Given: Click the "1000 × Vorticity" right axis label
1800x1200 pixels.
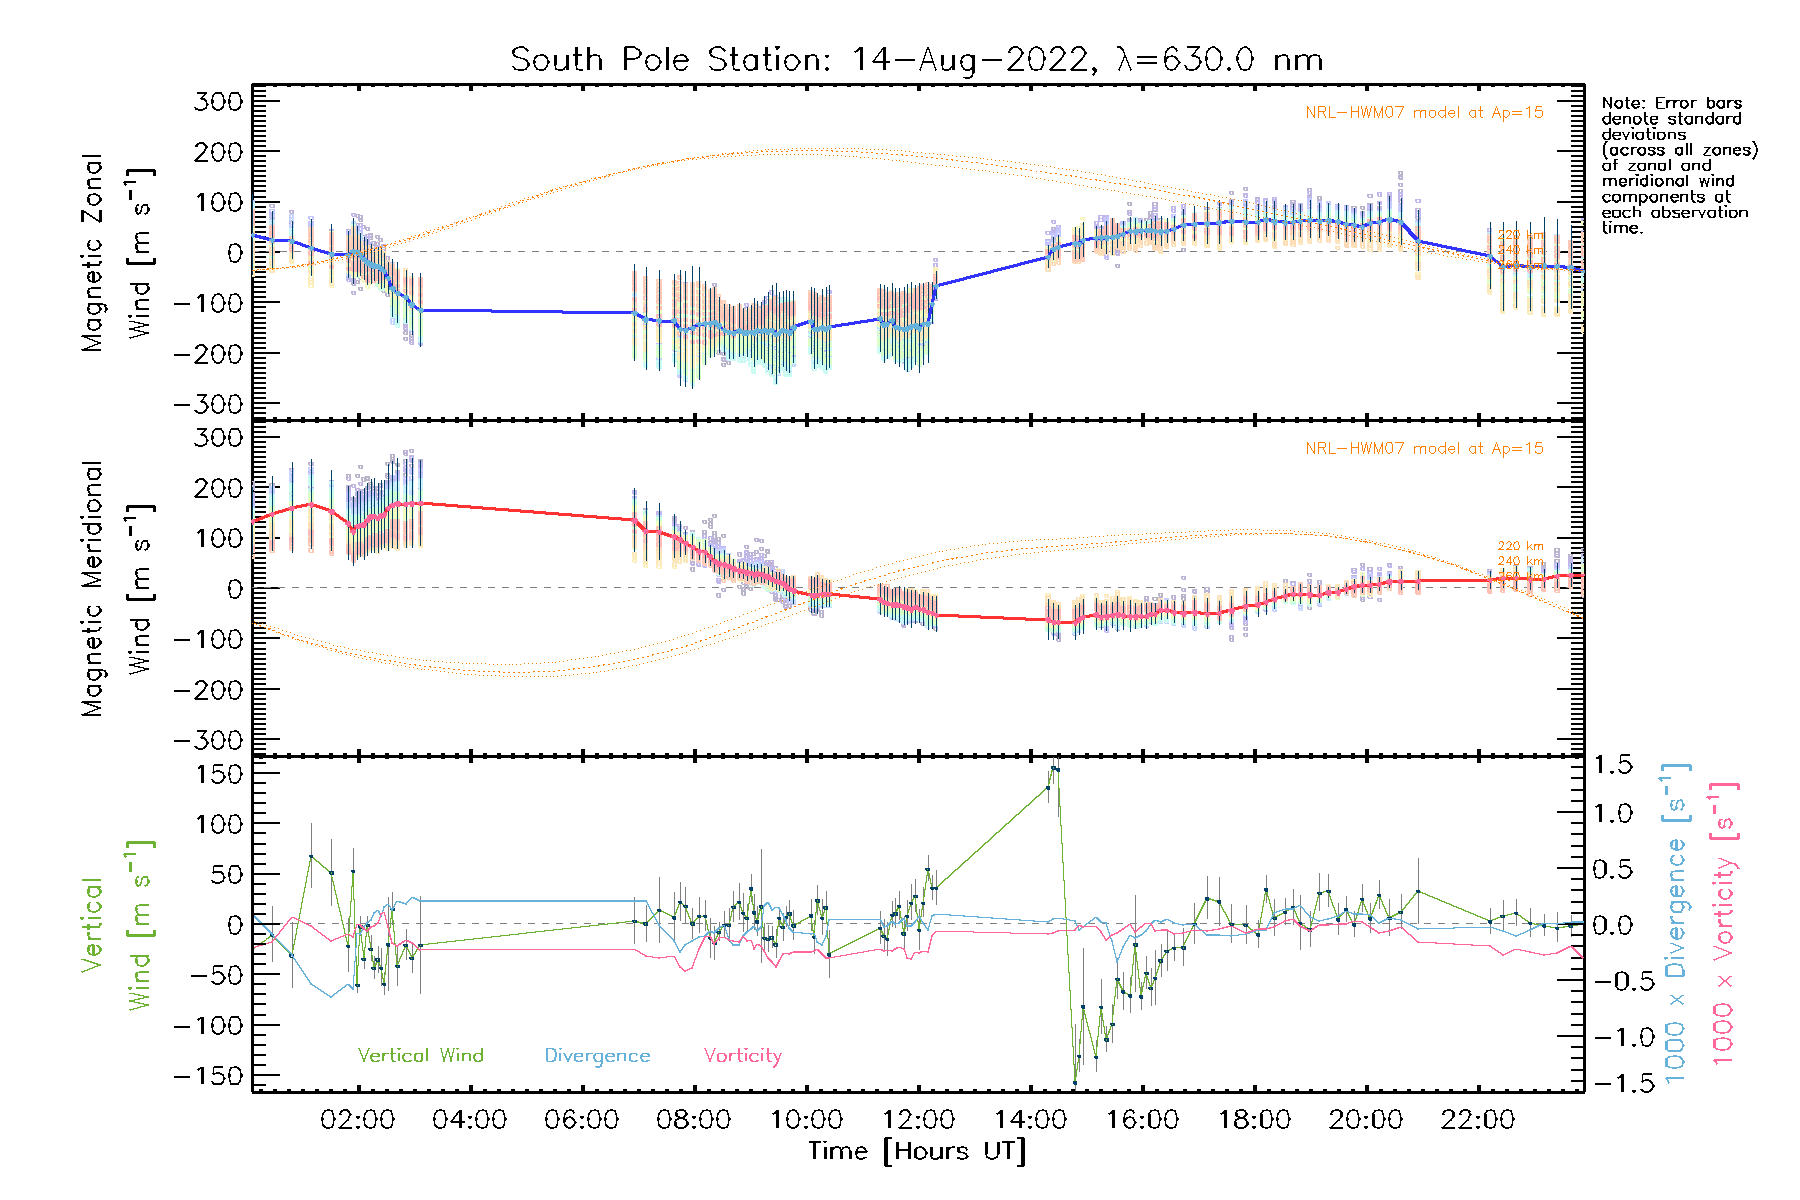Looking at the screenshot, I should coord(1723,925).
